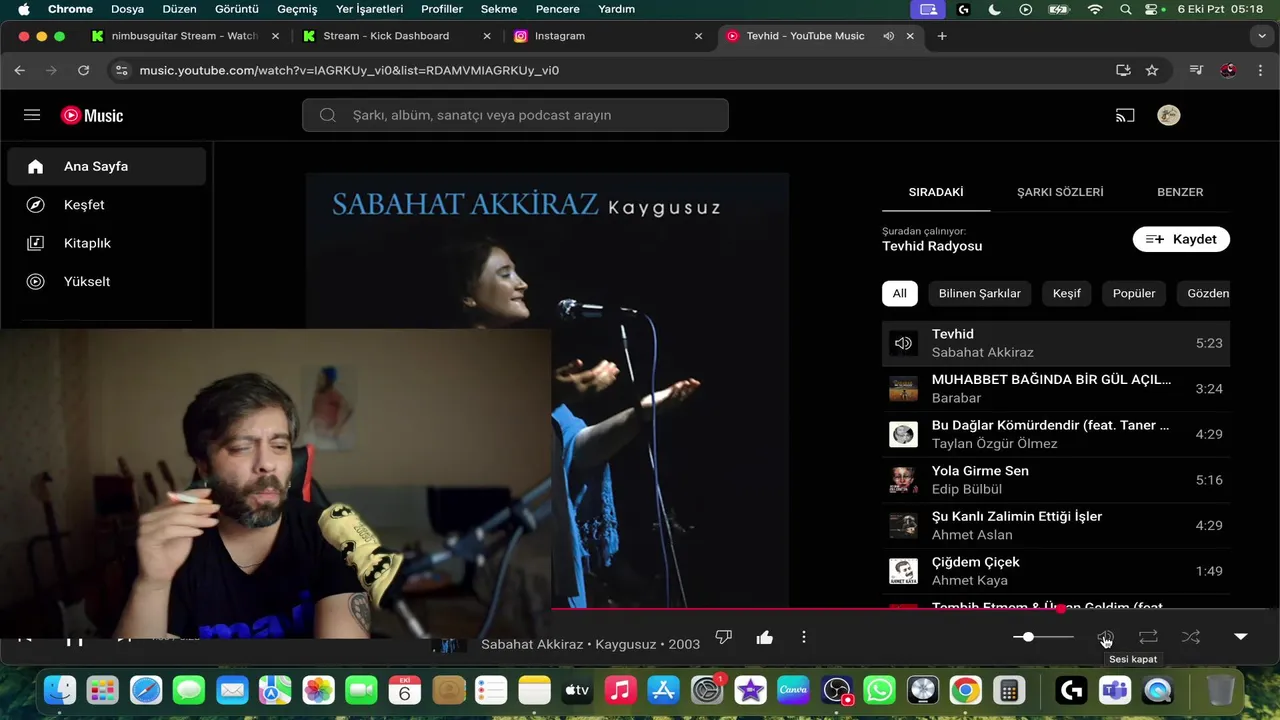Open Ana Sayfa in the sidebar
This screenshot has width=1280, height=720.
point(106,166)
